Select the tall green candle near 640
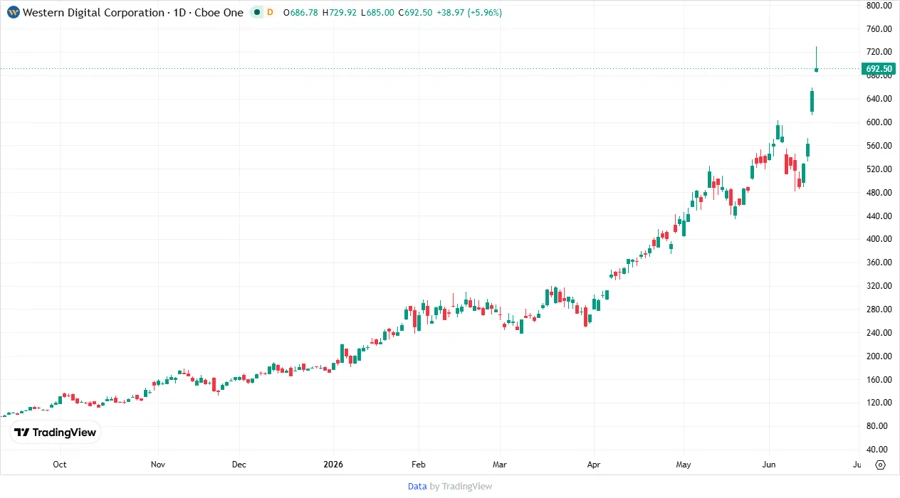 tap(812, 102)
